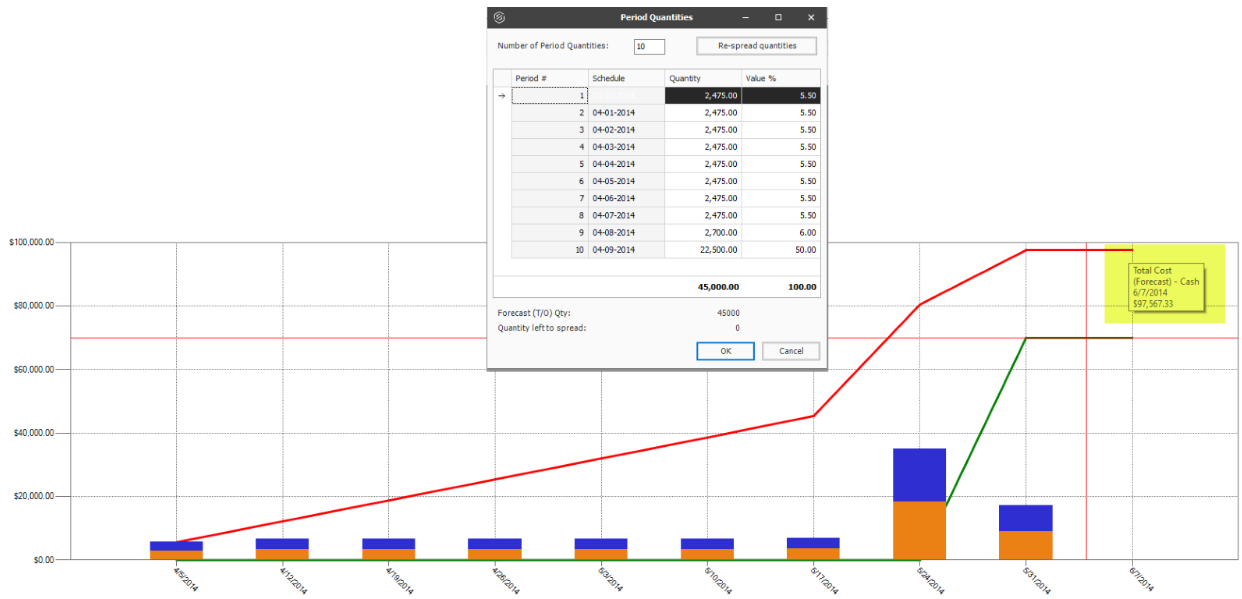Close the Period Quantities window
This screenshot has height=599, width=1242.
point(811,17)
